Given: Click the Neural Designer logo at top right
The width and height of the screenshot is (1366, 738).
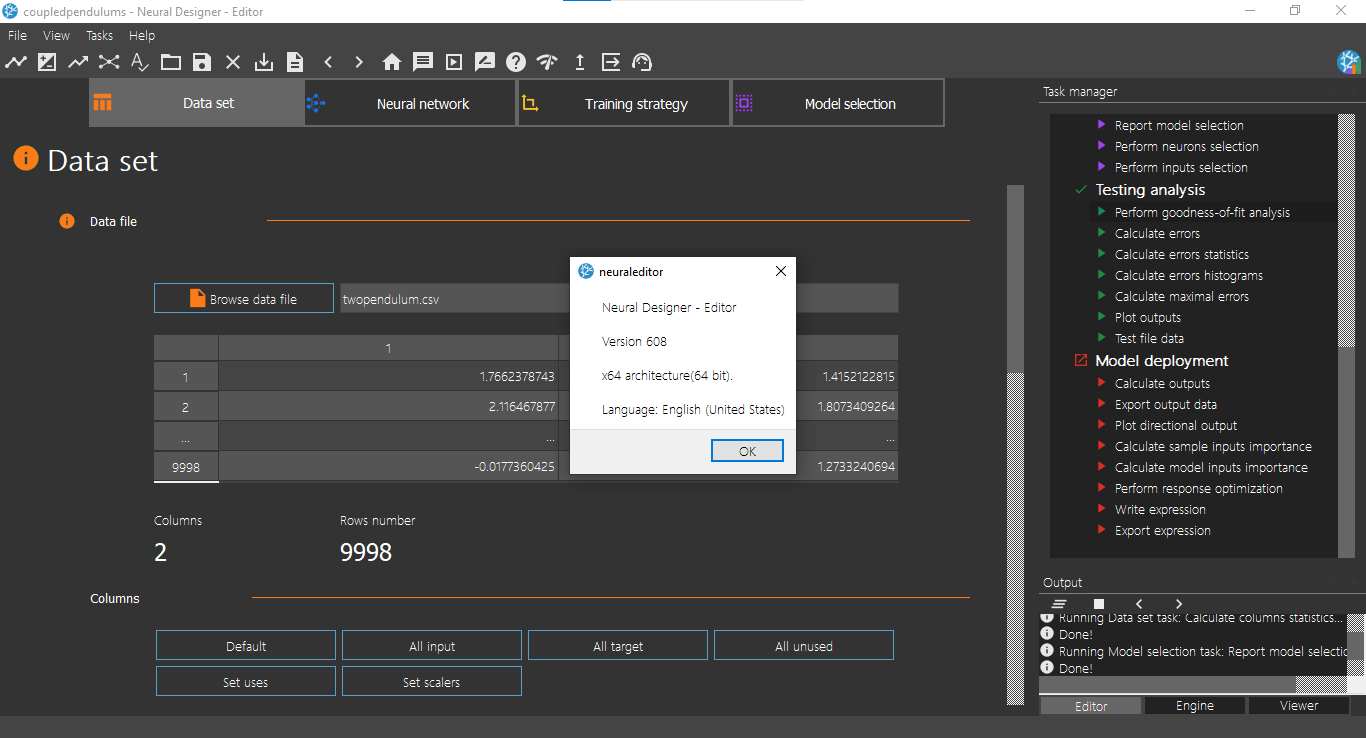Looking at the screenshot, I should (x=1349, y=62).
